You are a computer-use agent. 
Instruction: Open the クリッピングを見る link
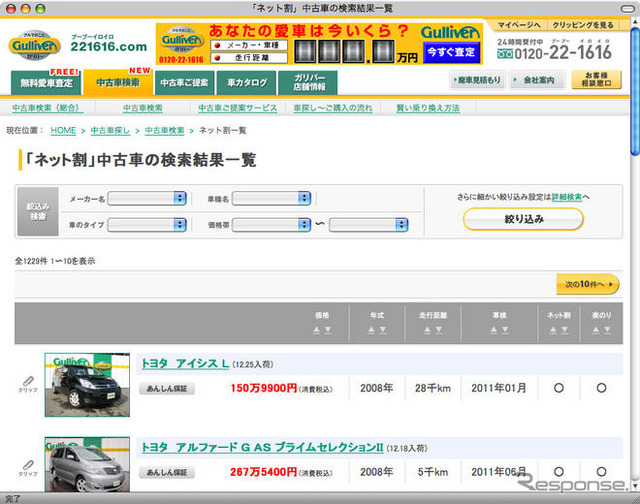pyautogui.click(x=583, y=25)
